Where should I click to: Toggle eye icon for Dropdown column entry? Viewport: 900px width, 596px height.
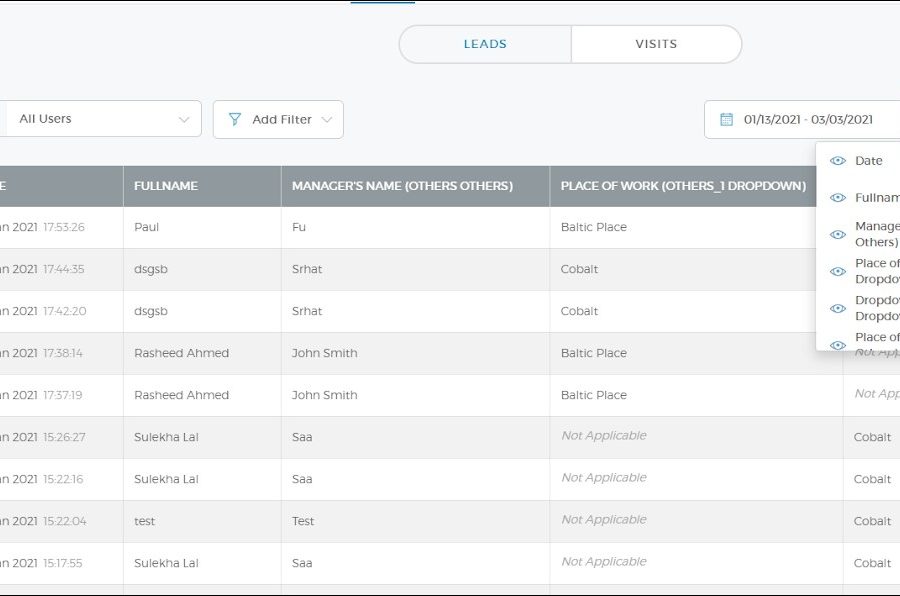click(838, 308)
